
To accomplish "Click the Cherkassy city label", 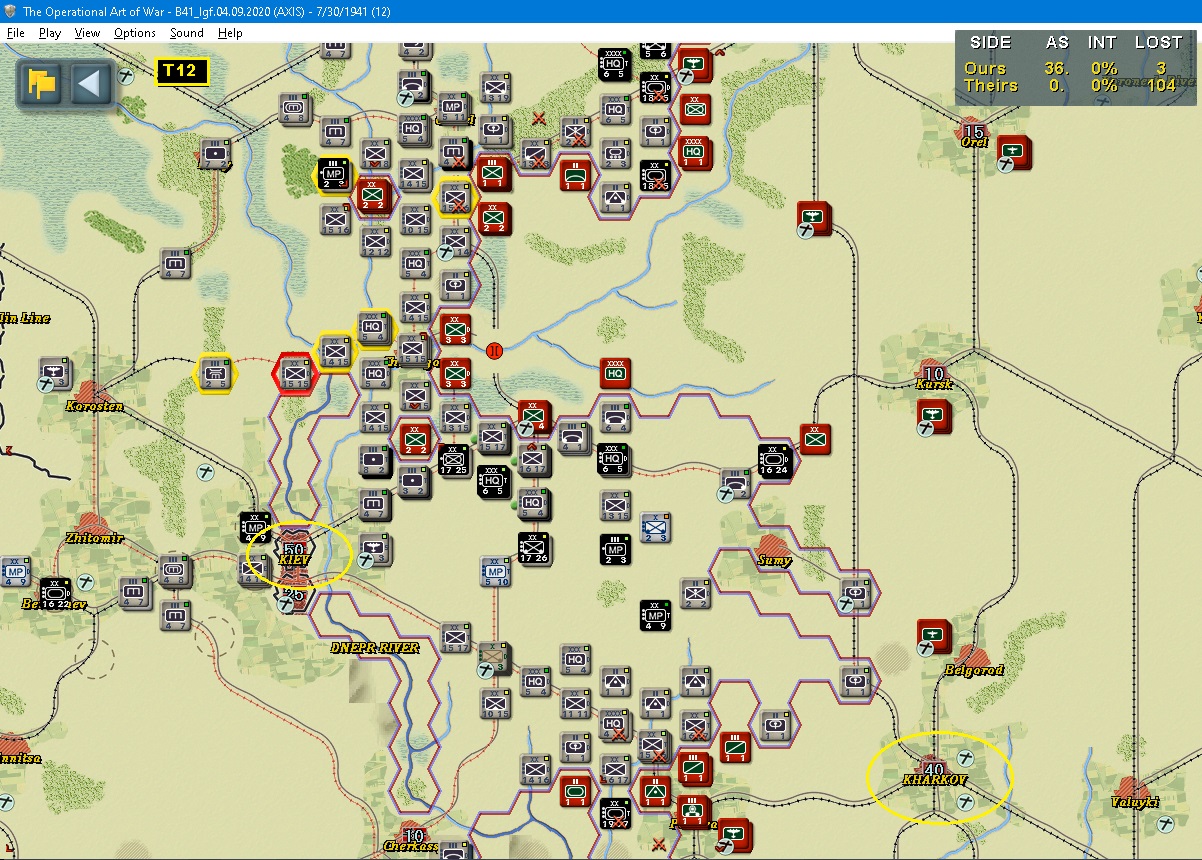I will point(412,846).
